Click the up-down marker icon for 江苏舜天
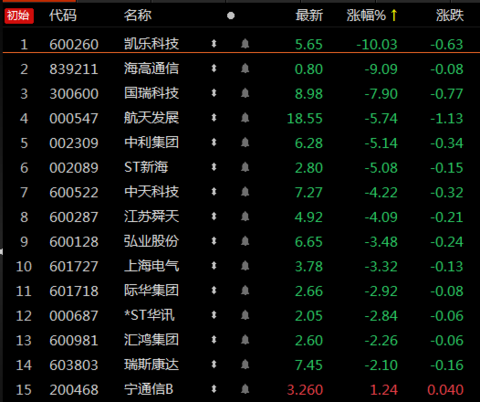 [x=214, y=217]
